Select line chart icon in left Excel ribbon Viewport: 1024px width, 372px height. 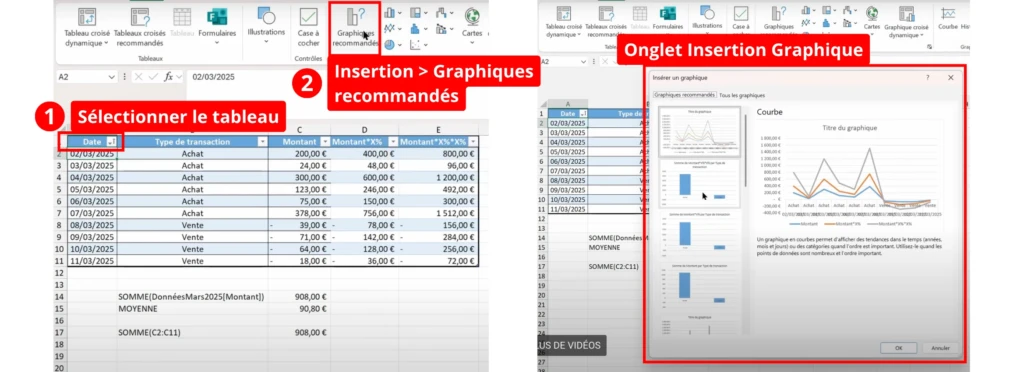[x=389, y=29]
